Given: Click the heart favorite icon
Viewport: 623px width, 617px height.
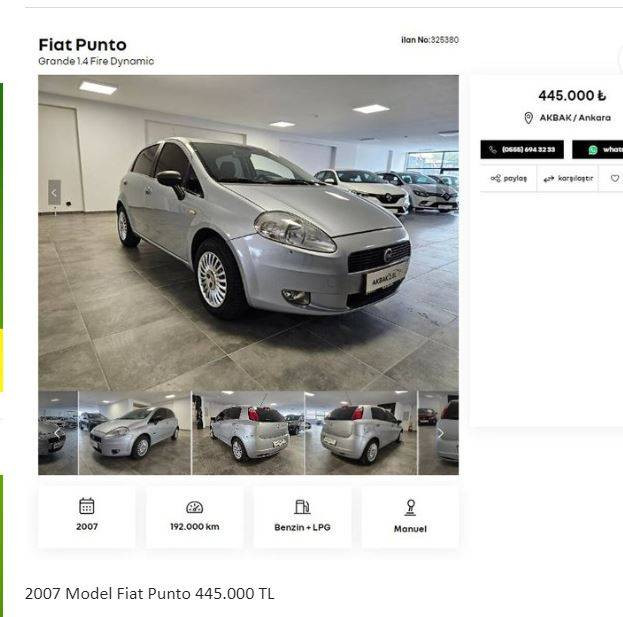Looking at the screenshot, I should point(615,178).
